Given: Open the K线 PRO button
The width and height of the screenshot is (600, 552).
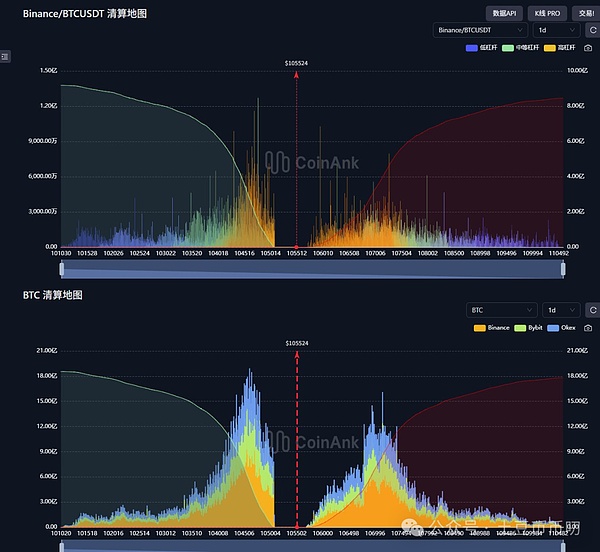Looking at the screenshot, I should pos(548,13).
